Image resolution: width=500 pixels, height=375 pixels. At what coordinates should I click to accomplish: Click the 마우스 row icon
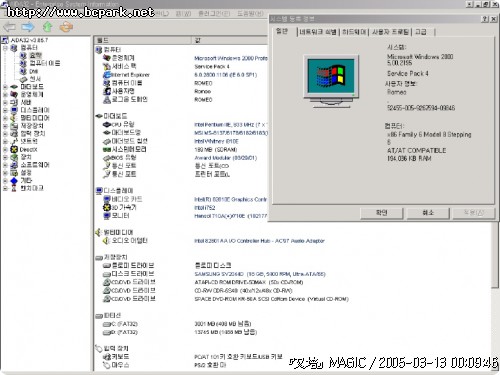click(x=107, y=365)
